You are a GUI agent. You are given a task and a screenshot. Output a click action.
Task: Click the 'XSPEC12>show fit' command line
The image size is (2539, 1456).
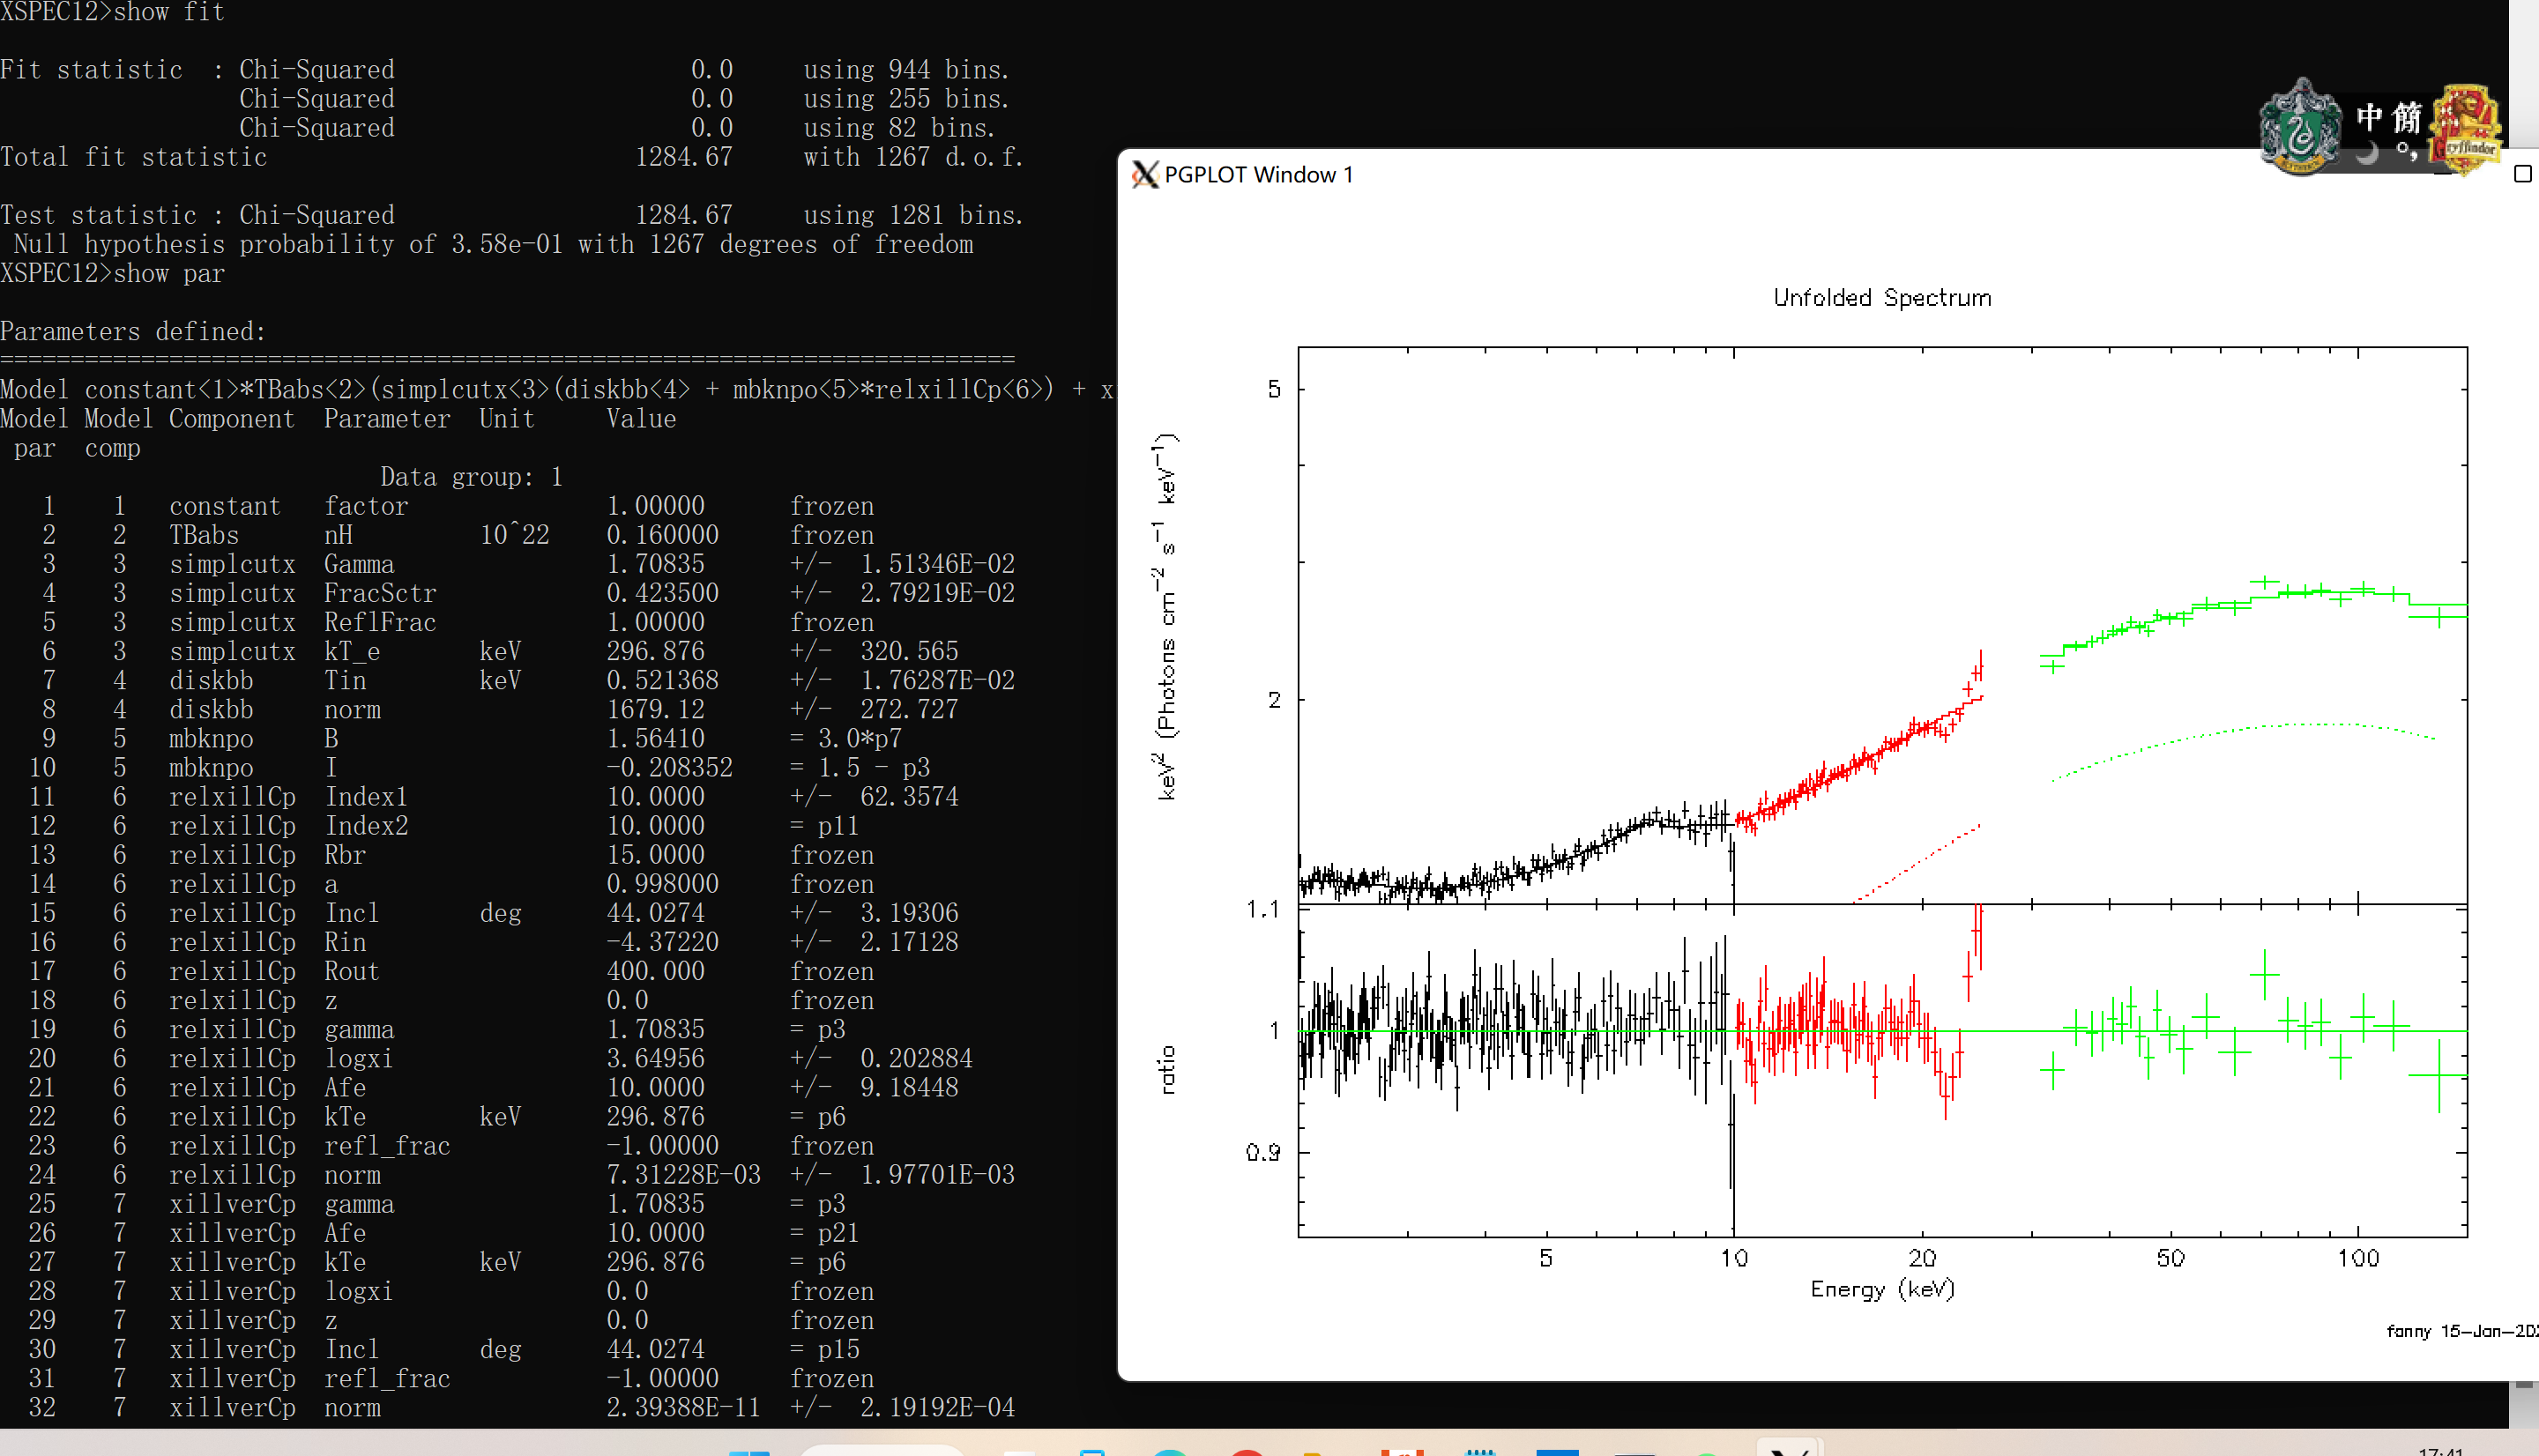pyautogui.click(x=113, y=12)
